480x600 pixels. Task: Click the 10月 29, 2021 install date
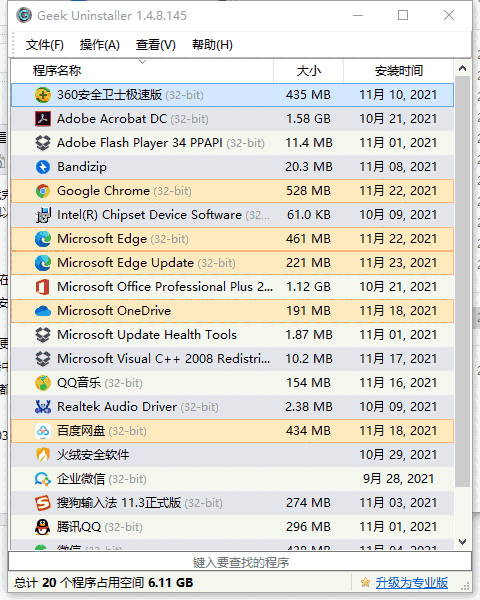(x=398, y=455)
